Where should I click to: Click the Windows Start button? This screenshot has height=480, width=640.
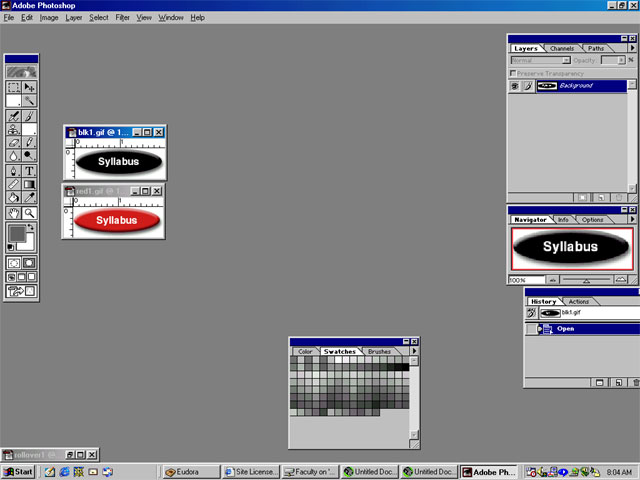18,471
